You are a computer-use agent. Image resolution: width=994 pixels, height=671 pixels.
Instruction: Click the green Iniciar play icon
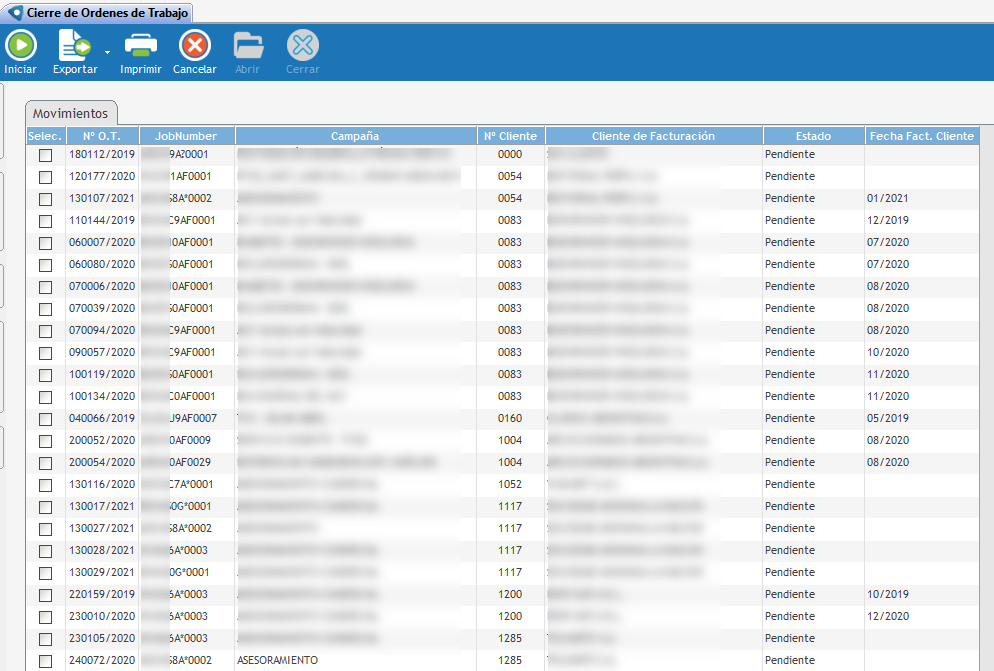[20, 45]
